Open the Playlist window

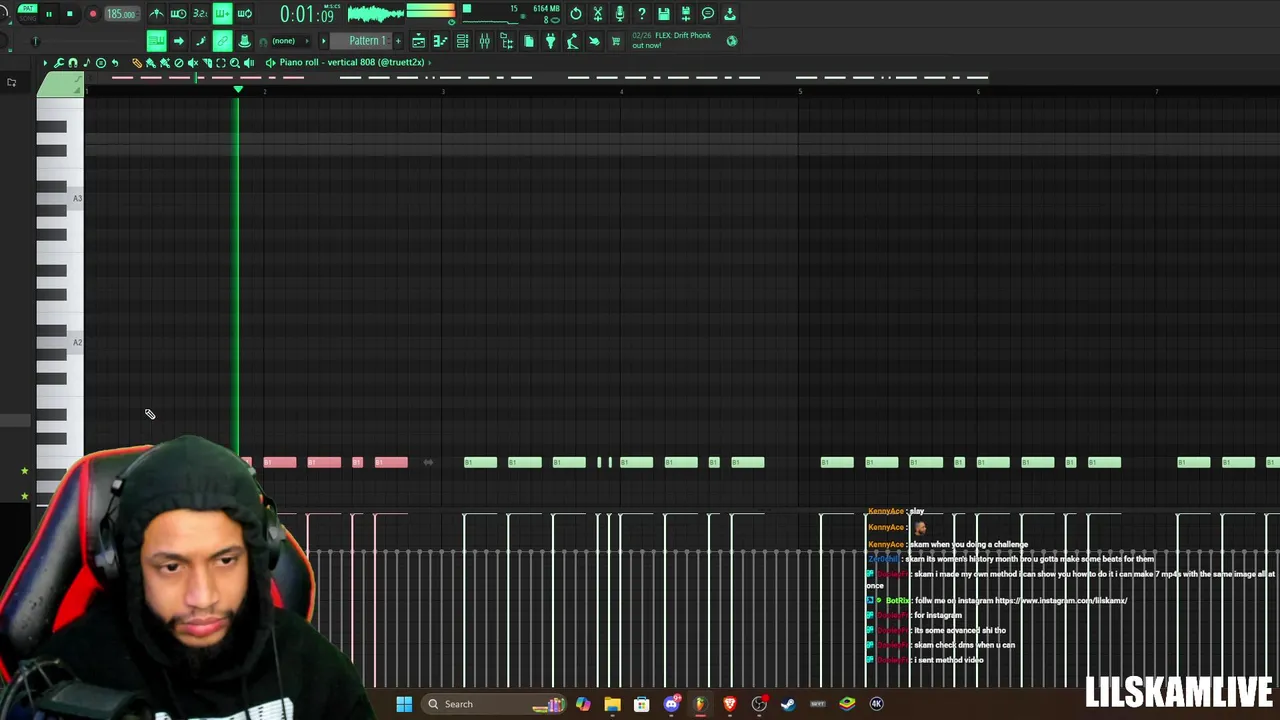point(418,41)
